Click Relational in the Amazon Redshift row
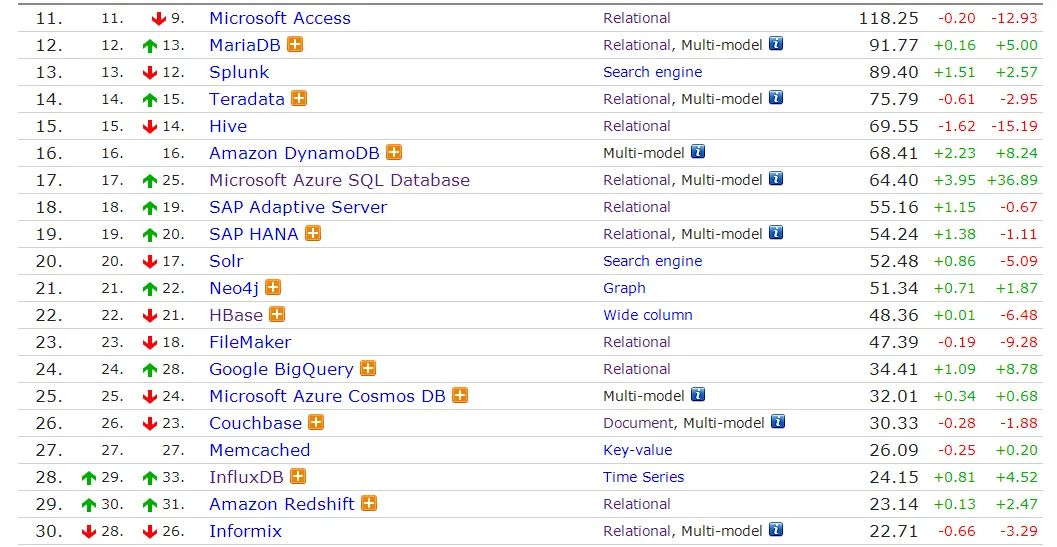The width and height of the screenshot is (1057, 547). 637,504
